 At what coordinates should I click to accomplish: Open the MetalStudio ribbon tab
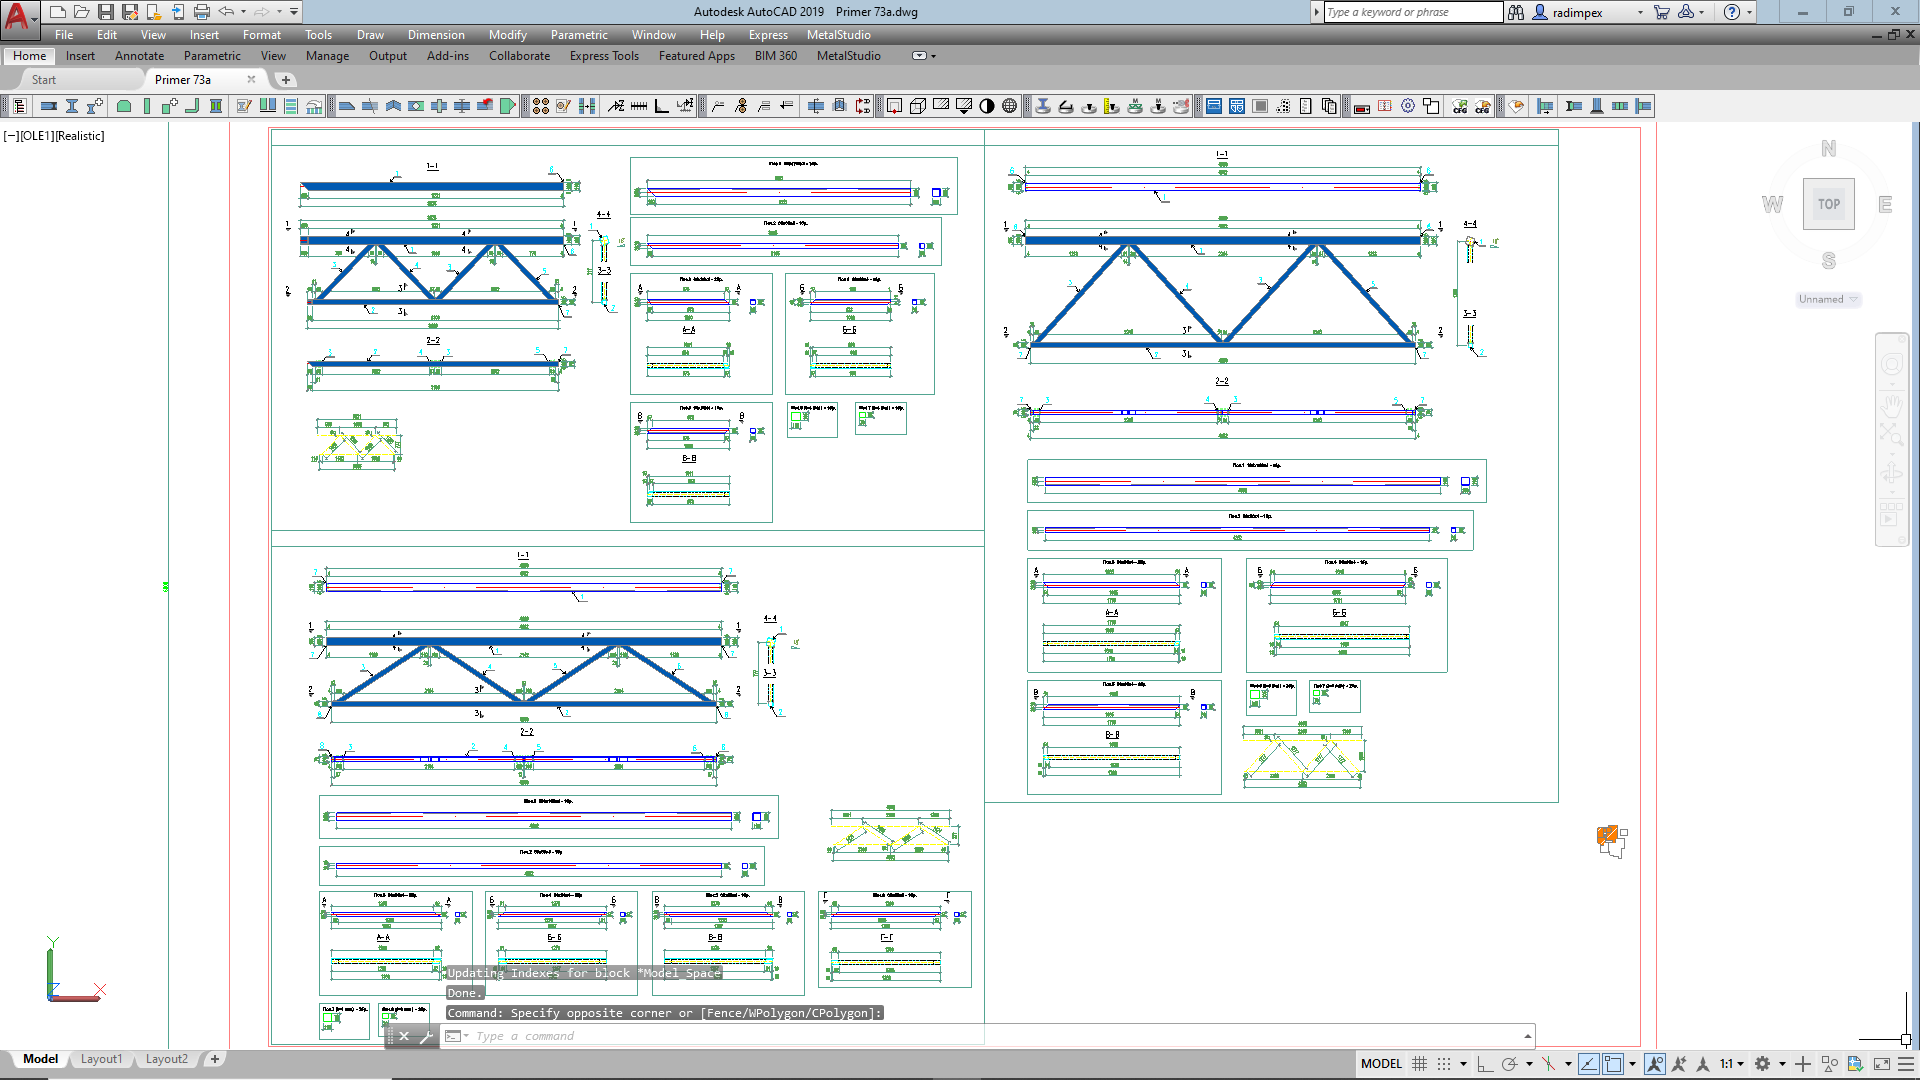click(x=848, y=56)
